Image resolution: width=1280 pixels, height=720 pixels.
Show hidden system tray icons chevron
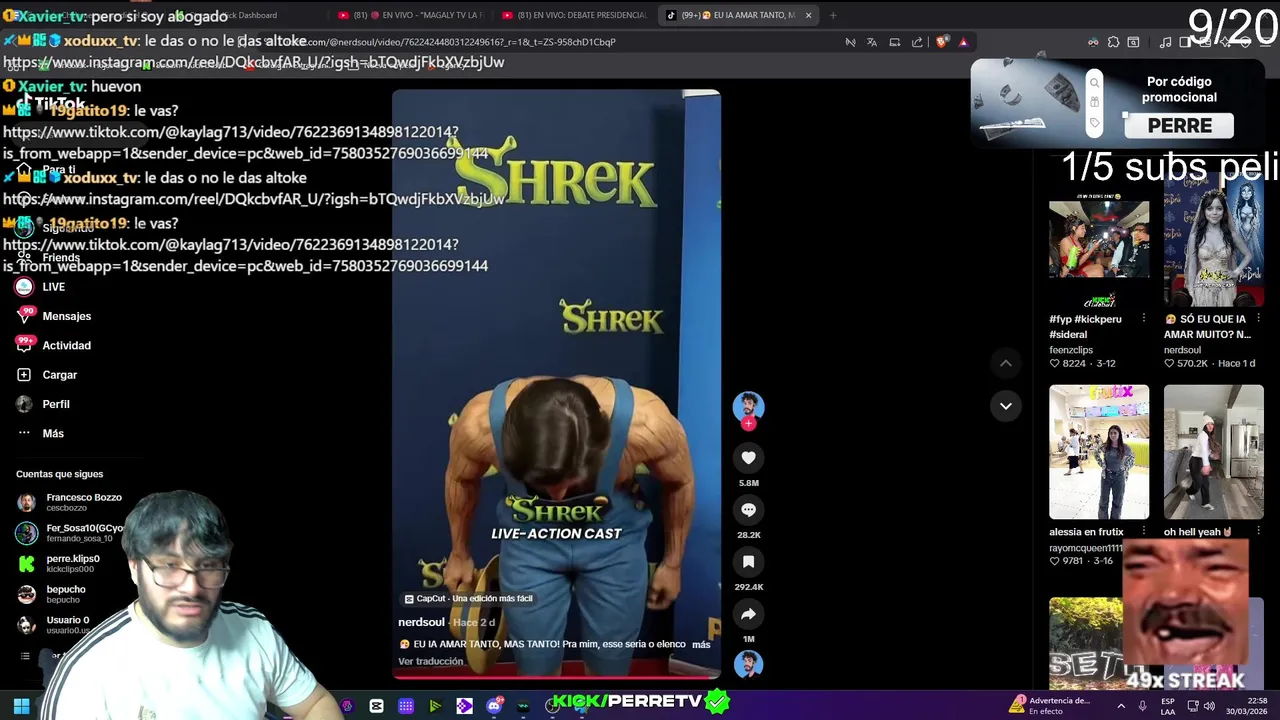tap(1120, 706)
